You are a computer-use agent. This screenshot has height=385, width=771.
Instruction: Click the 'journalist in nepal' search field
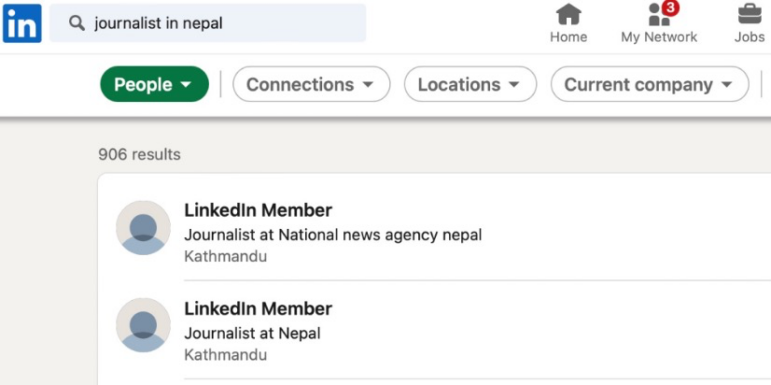(208, 23)
